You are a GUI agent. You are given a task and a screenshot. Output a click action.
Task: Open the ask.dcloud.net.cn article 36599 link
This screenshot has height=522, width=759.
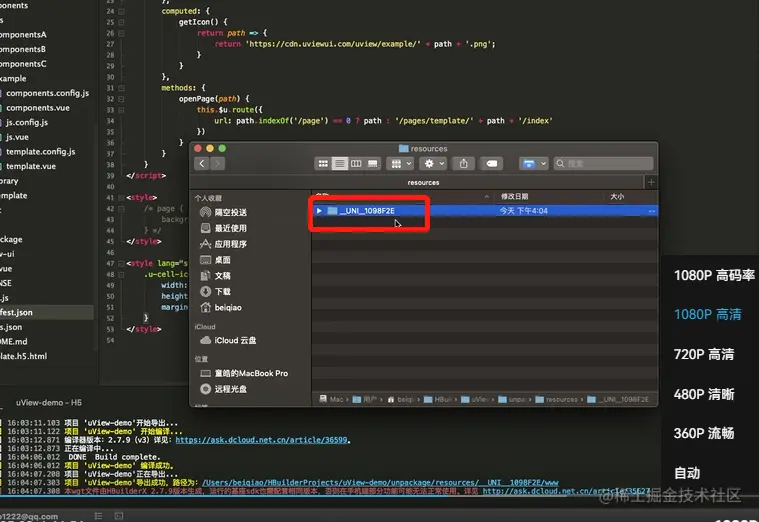261,440
